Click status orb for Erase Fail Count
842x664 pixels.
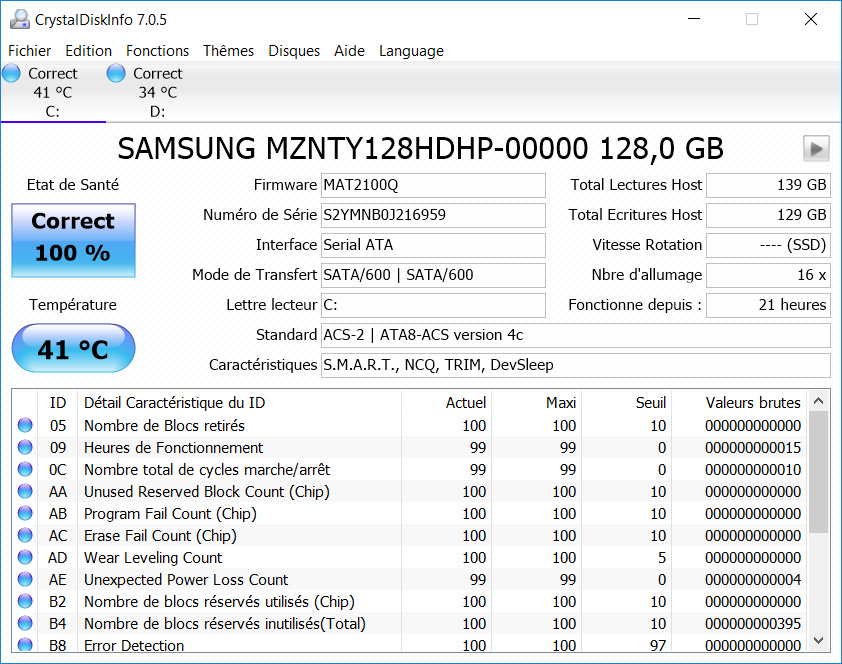pyautogui.click(x=25, y=536)
